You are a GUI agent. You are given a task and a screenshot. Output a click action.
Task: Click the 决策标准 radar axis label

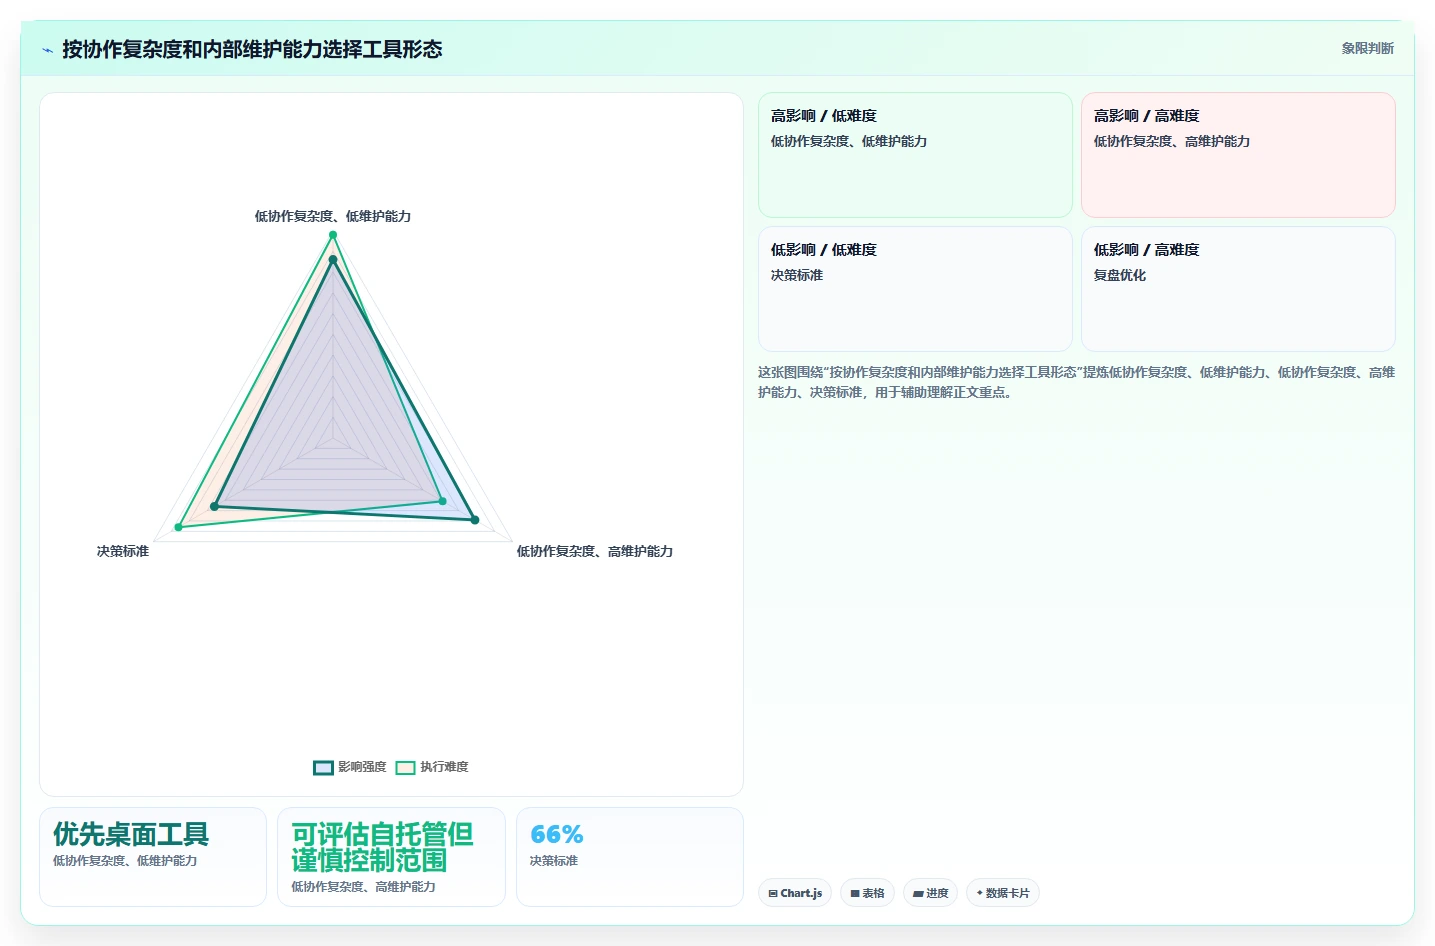123,551
